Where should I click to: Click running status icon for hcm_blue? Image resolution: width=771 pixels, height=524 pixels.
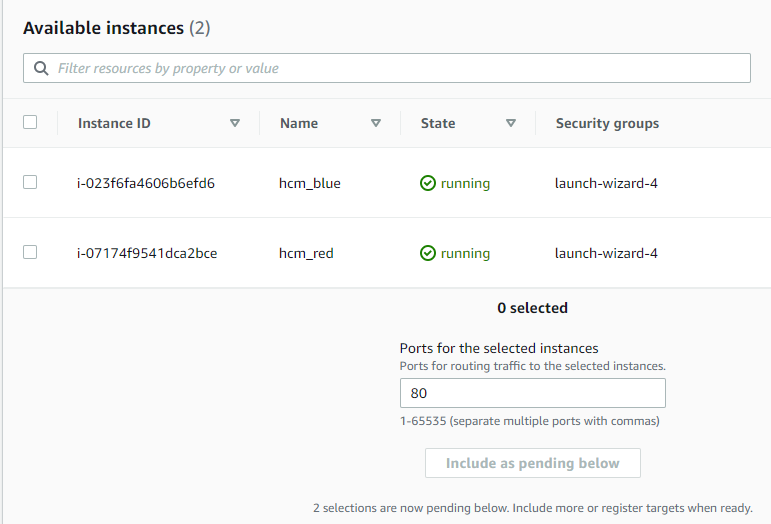pos(428,183)
